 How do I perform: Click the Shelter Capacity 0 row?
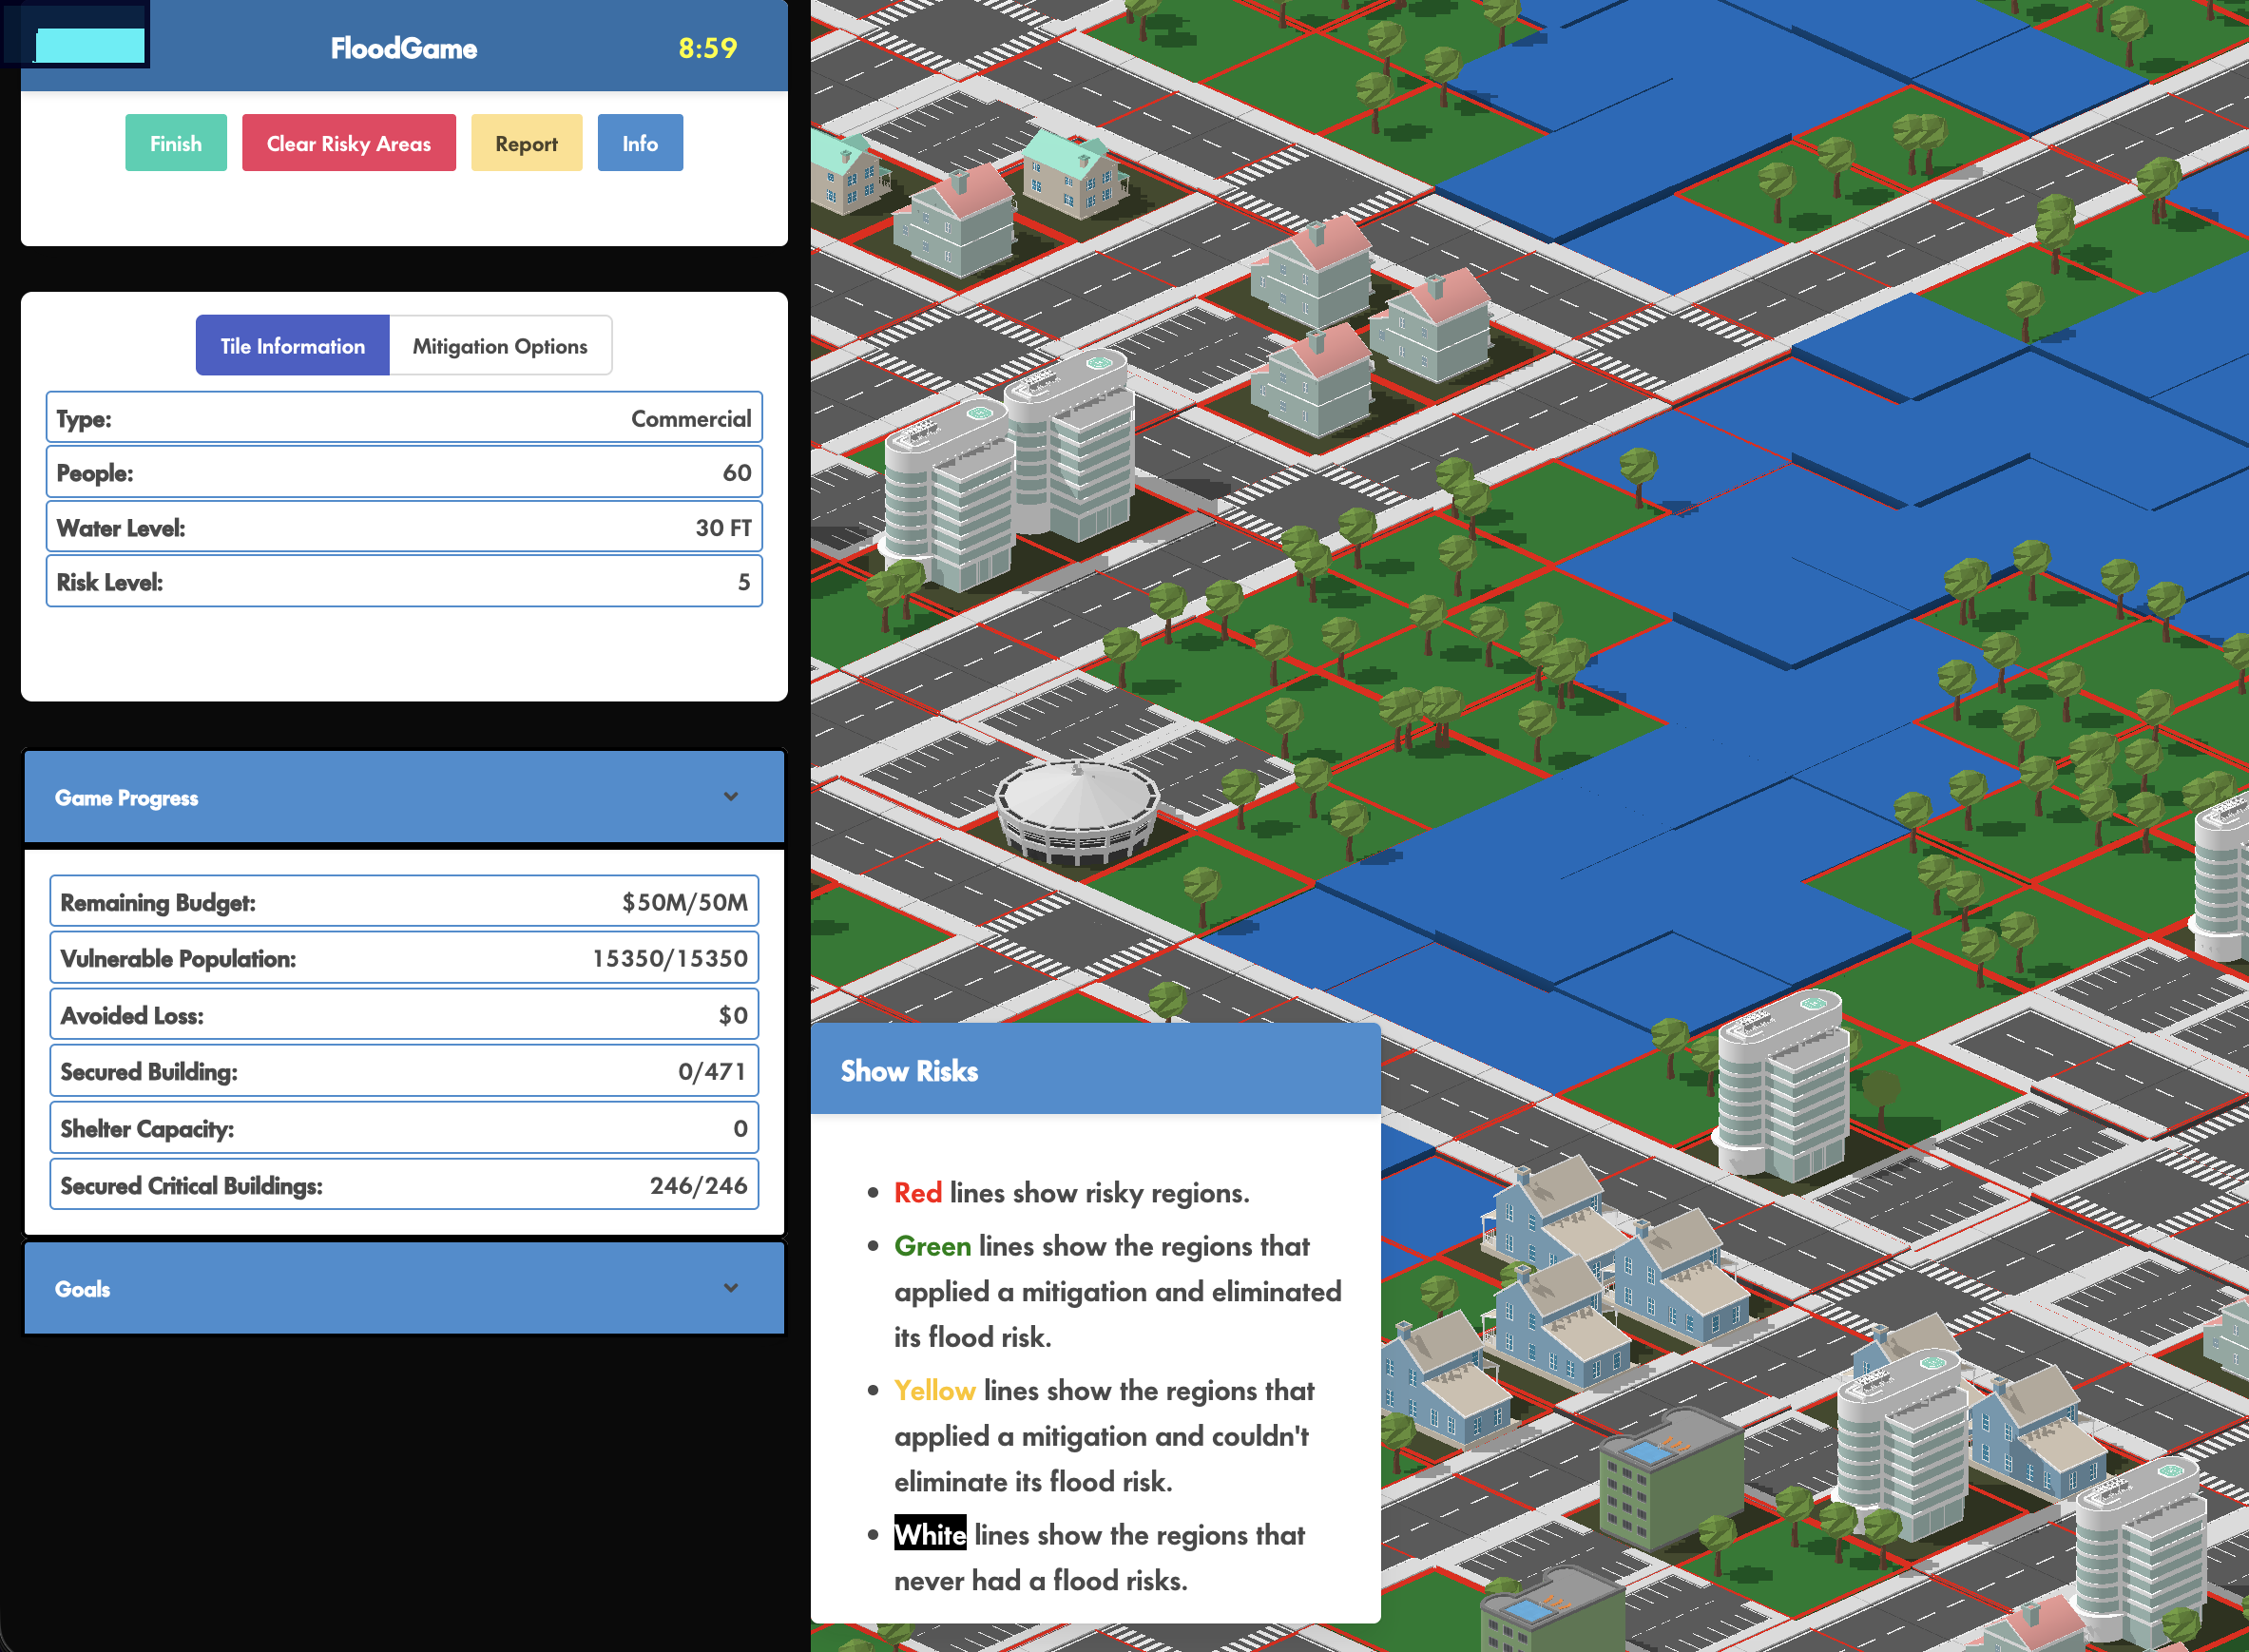(404, 1128)
